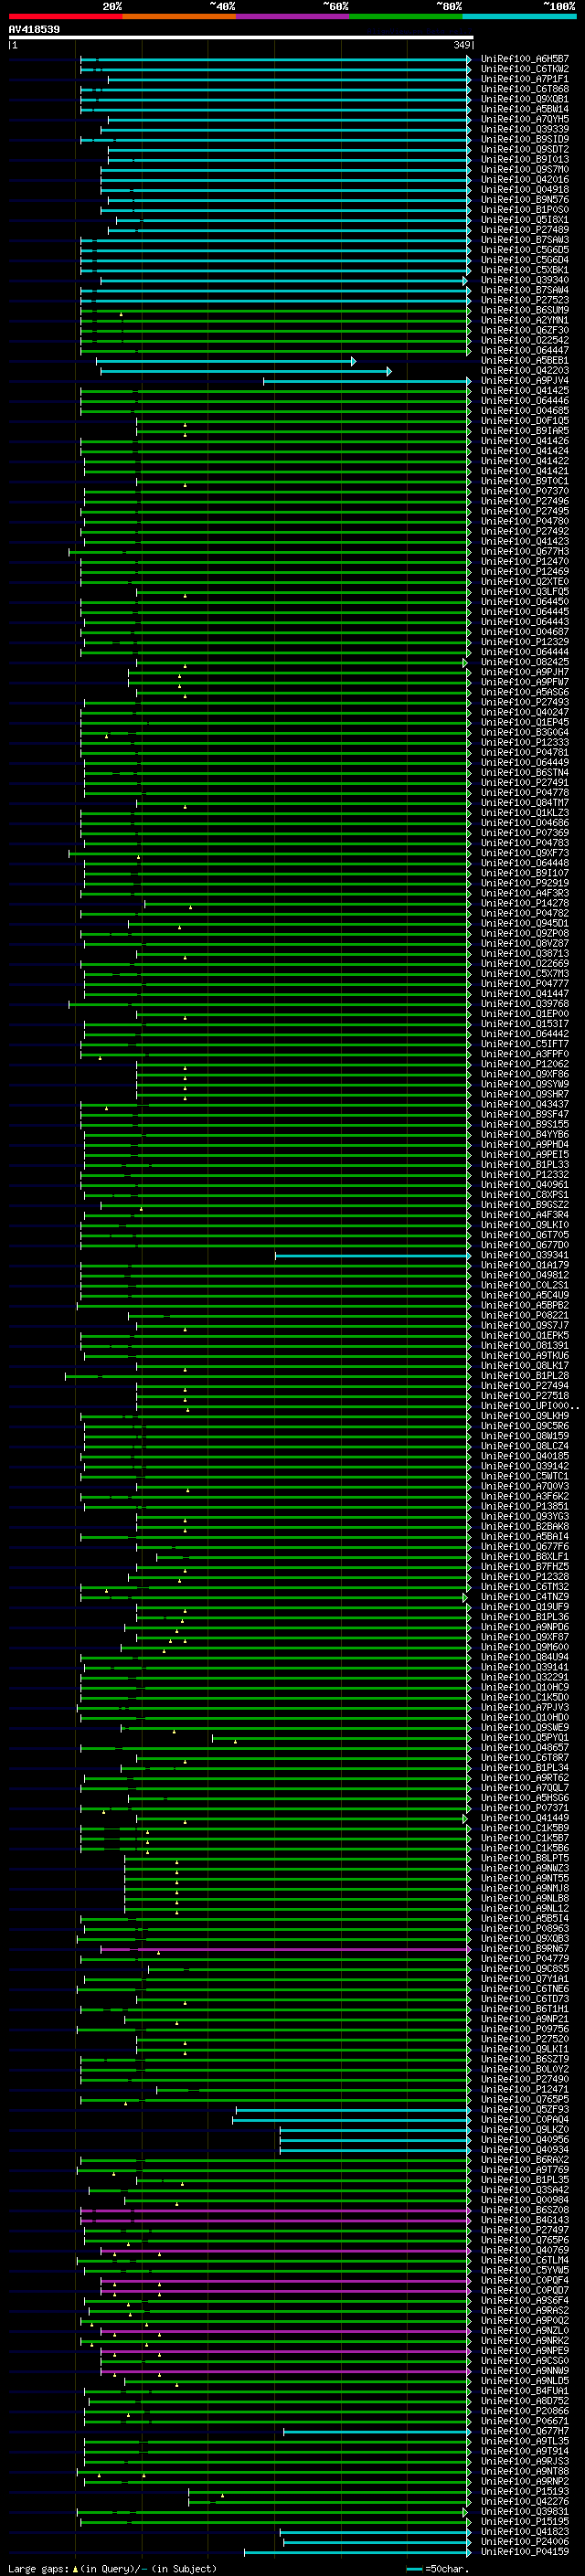Select label UniRef100_P20866
Screen dimensions: 585x2576
(x=524, y=2410)
